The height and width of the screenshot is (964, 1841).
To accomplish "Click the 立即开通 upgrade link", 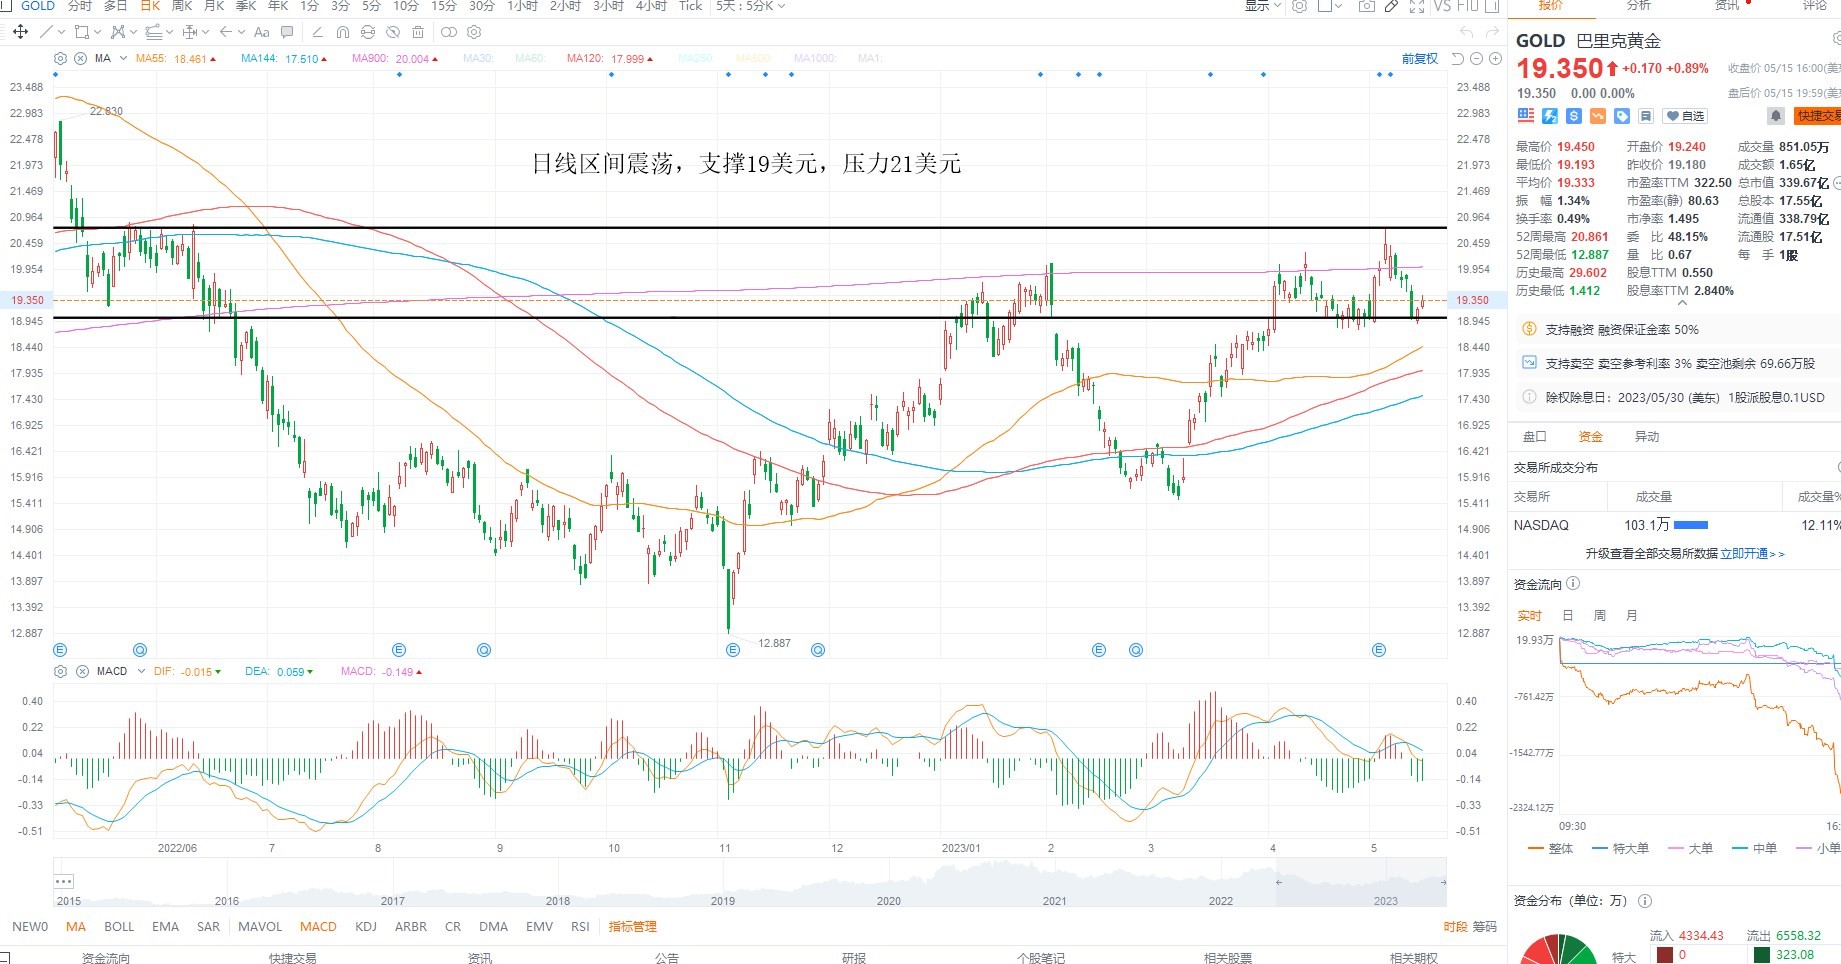I will pyautogui.click(x=1744, y=553).
